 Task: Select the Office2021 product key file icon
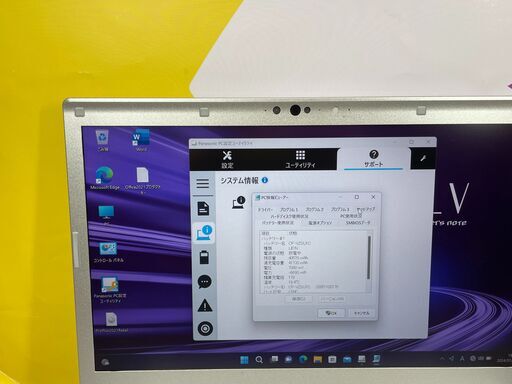[x=142, y=180]
